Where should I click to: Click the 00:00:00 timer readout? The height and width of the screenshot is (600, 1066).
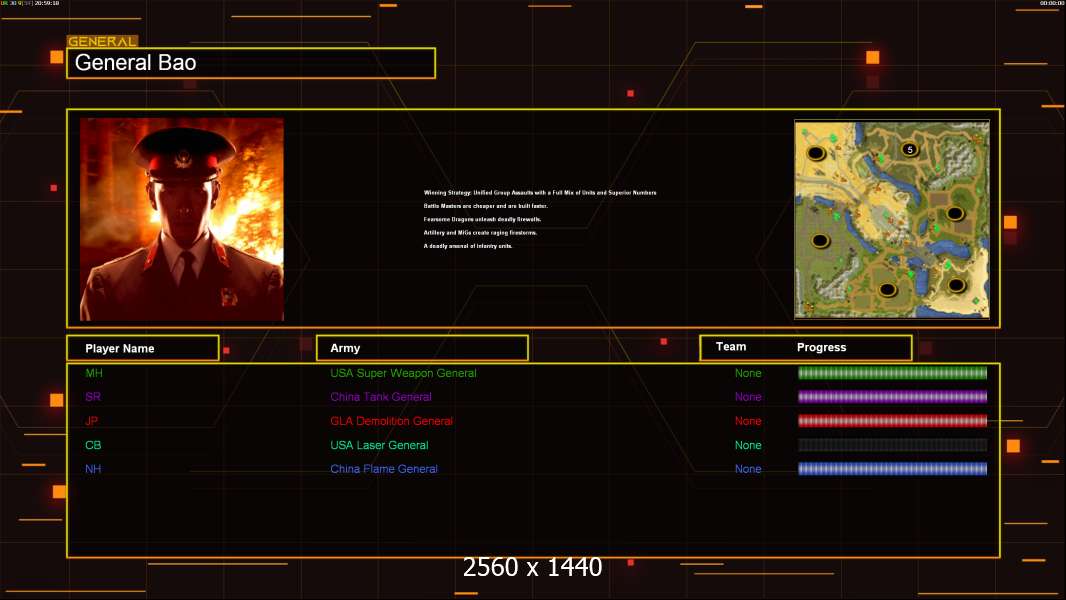pyautogui.click(x=1052, y=3)
